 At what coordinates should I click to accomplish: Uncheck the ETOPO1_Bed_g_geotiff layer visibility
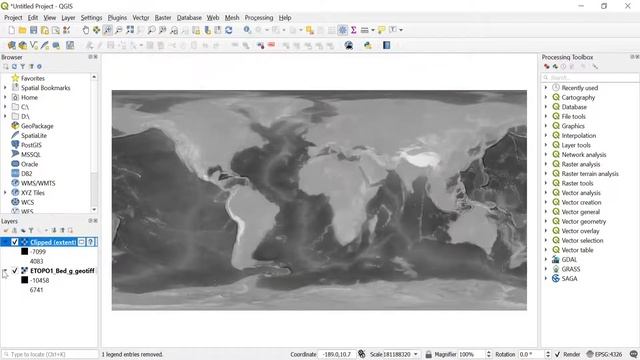[15, 271]
